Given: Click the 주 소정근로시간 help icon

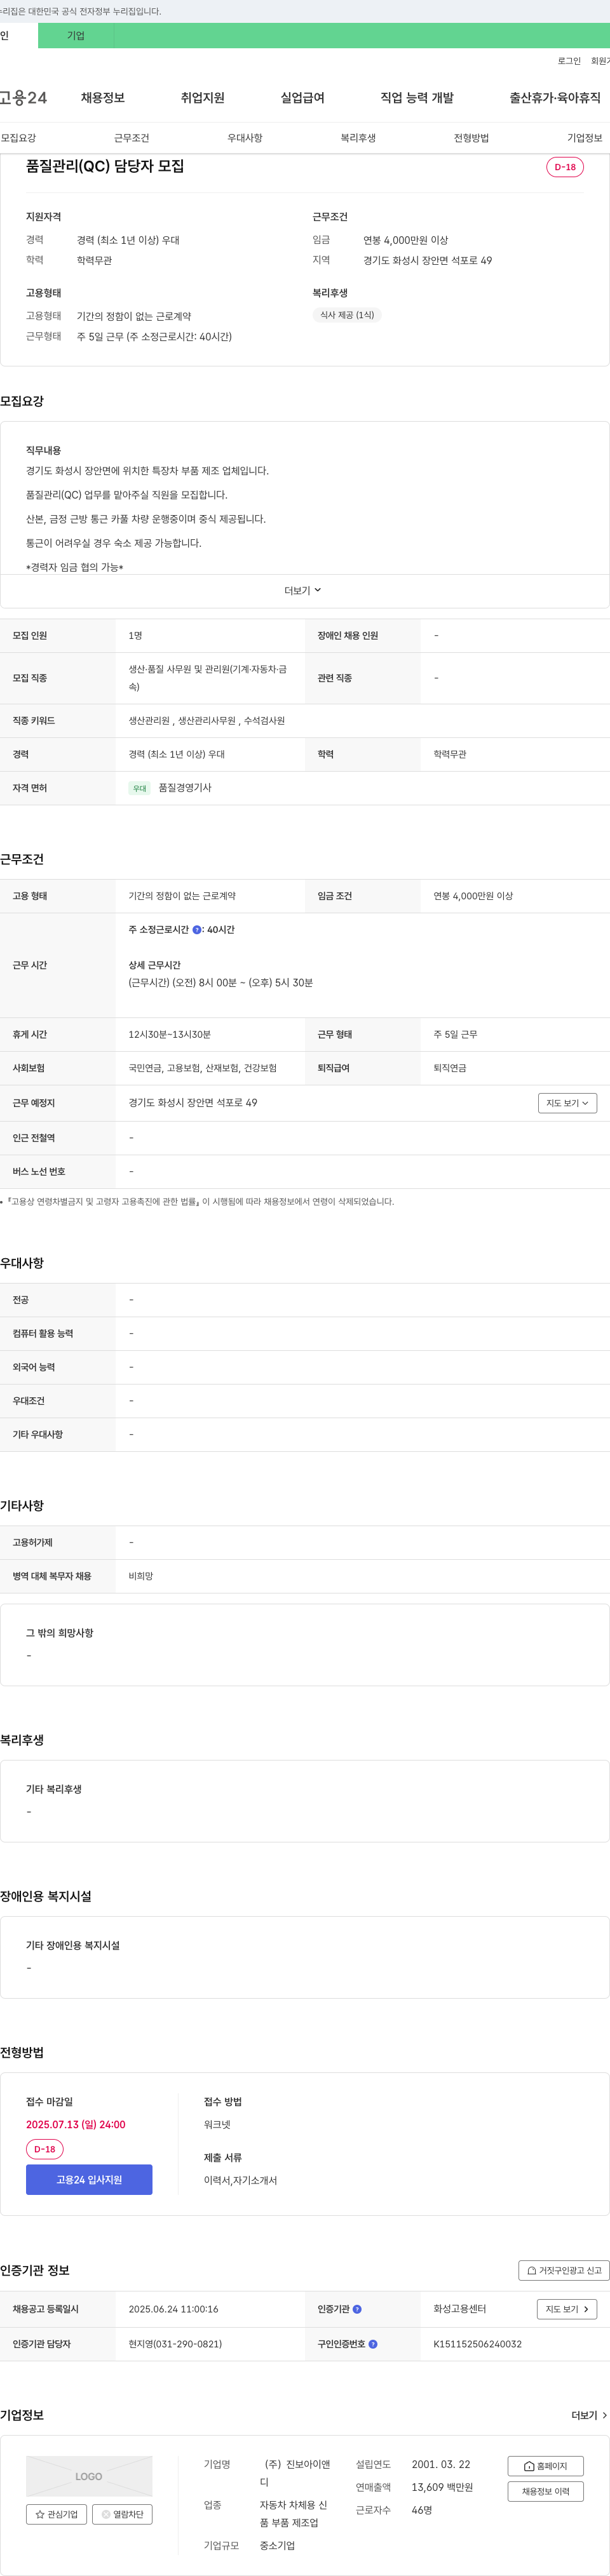Looking at the screenshot, I should tap(197, 930).
